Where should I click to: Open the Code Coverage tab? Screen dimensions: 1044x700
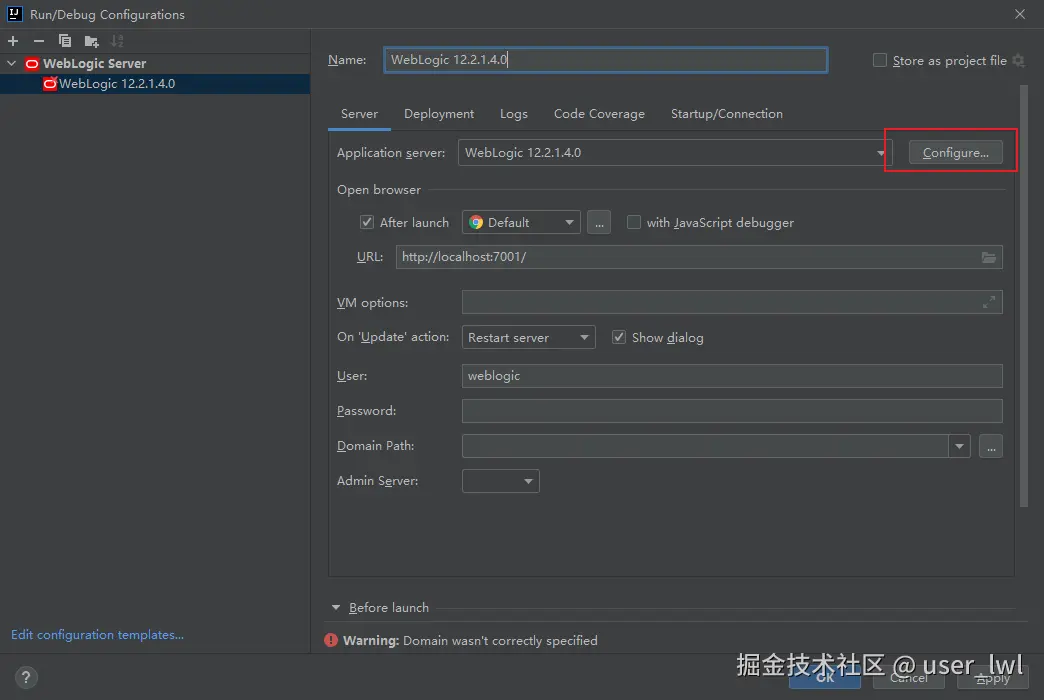click(599, 114)
